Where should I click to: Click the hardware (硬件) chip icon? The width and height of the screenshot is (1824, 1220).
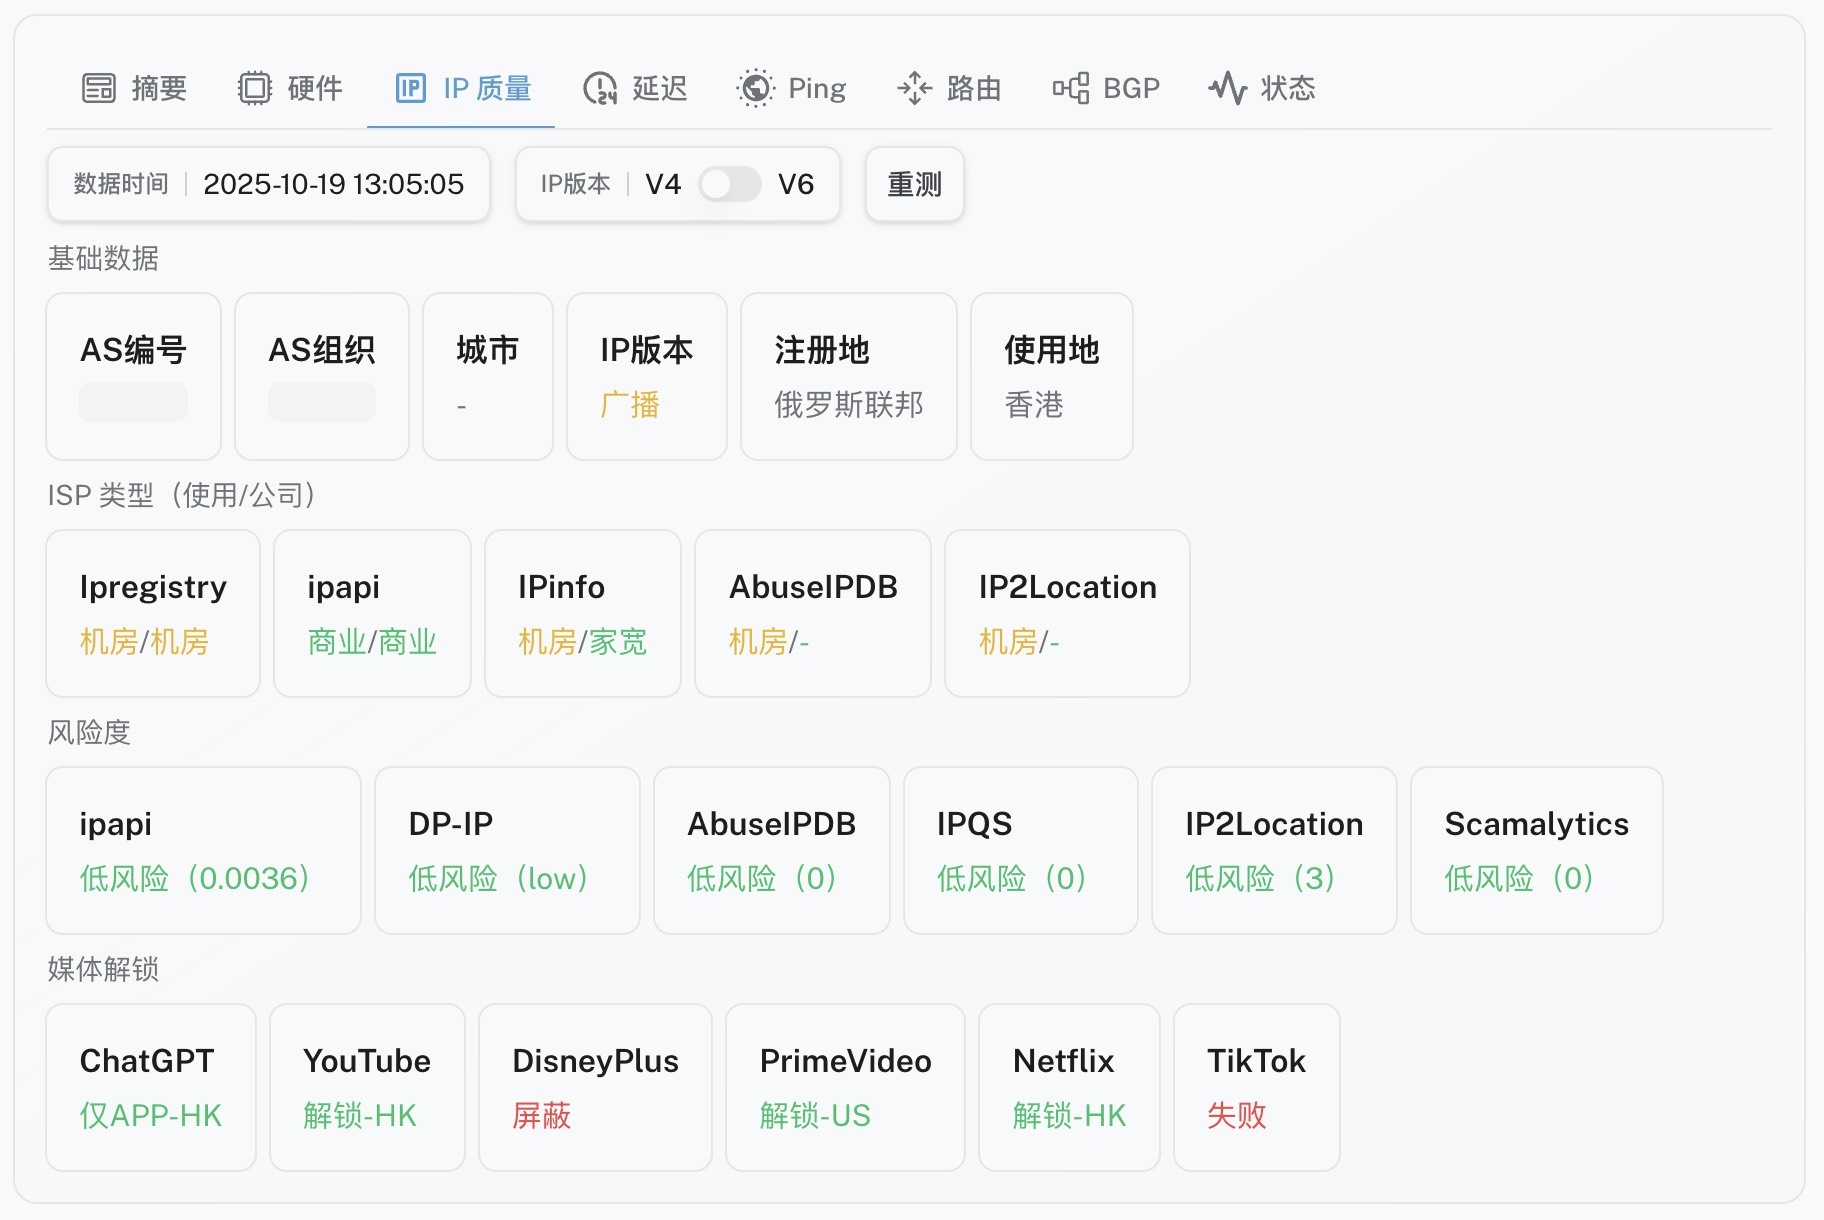[254, 88]
